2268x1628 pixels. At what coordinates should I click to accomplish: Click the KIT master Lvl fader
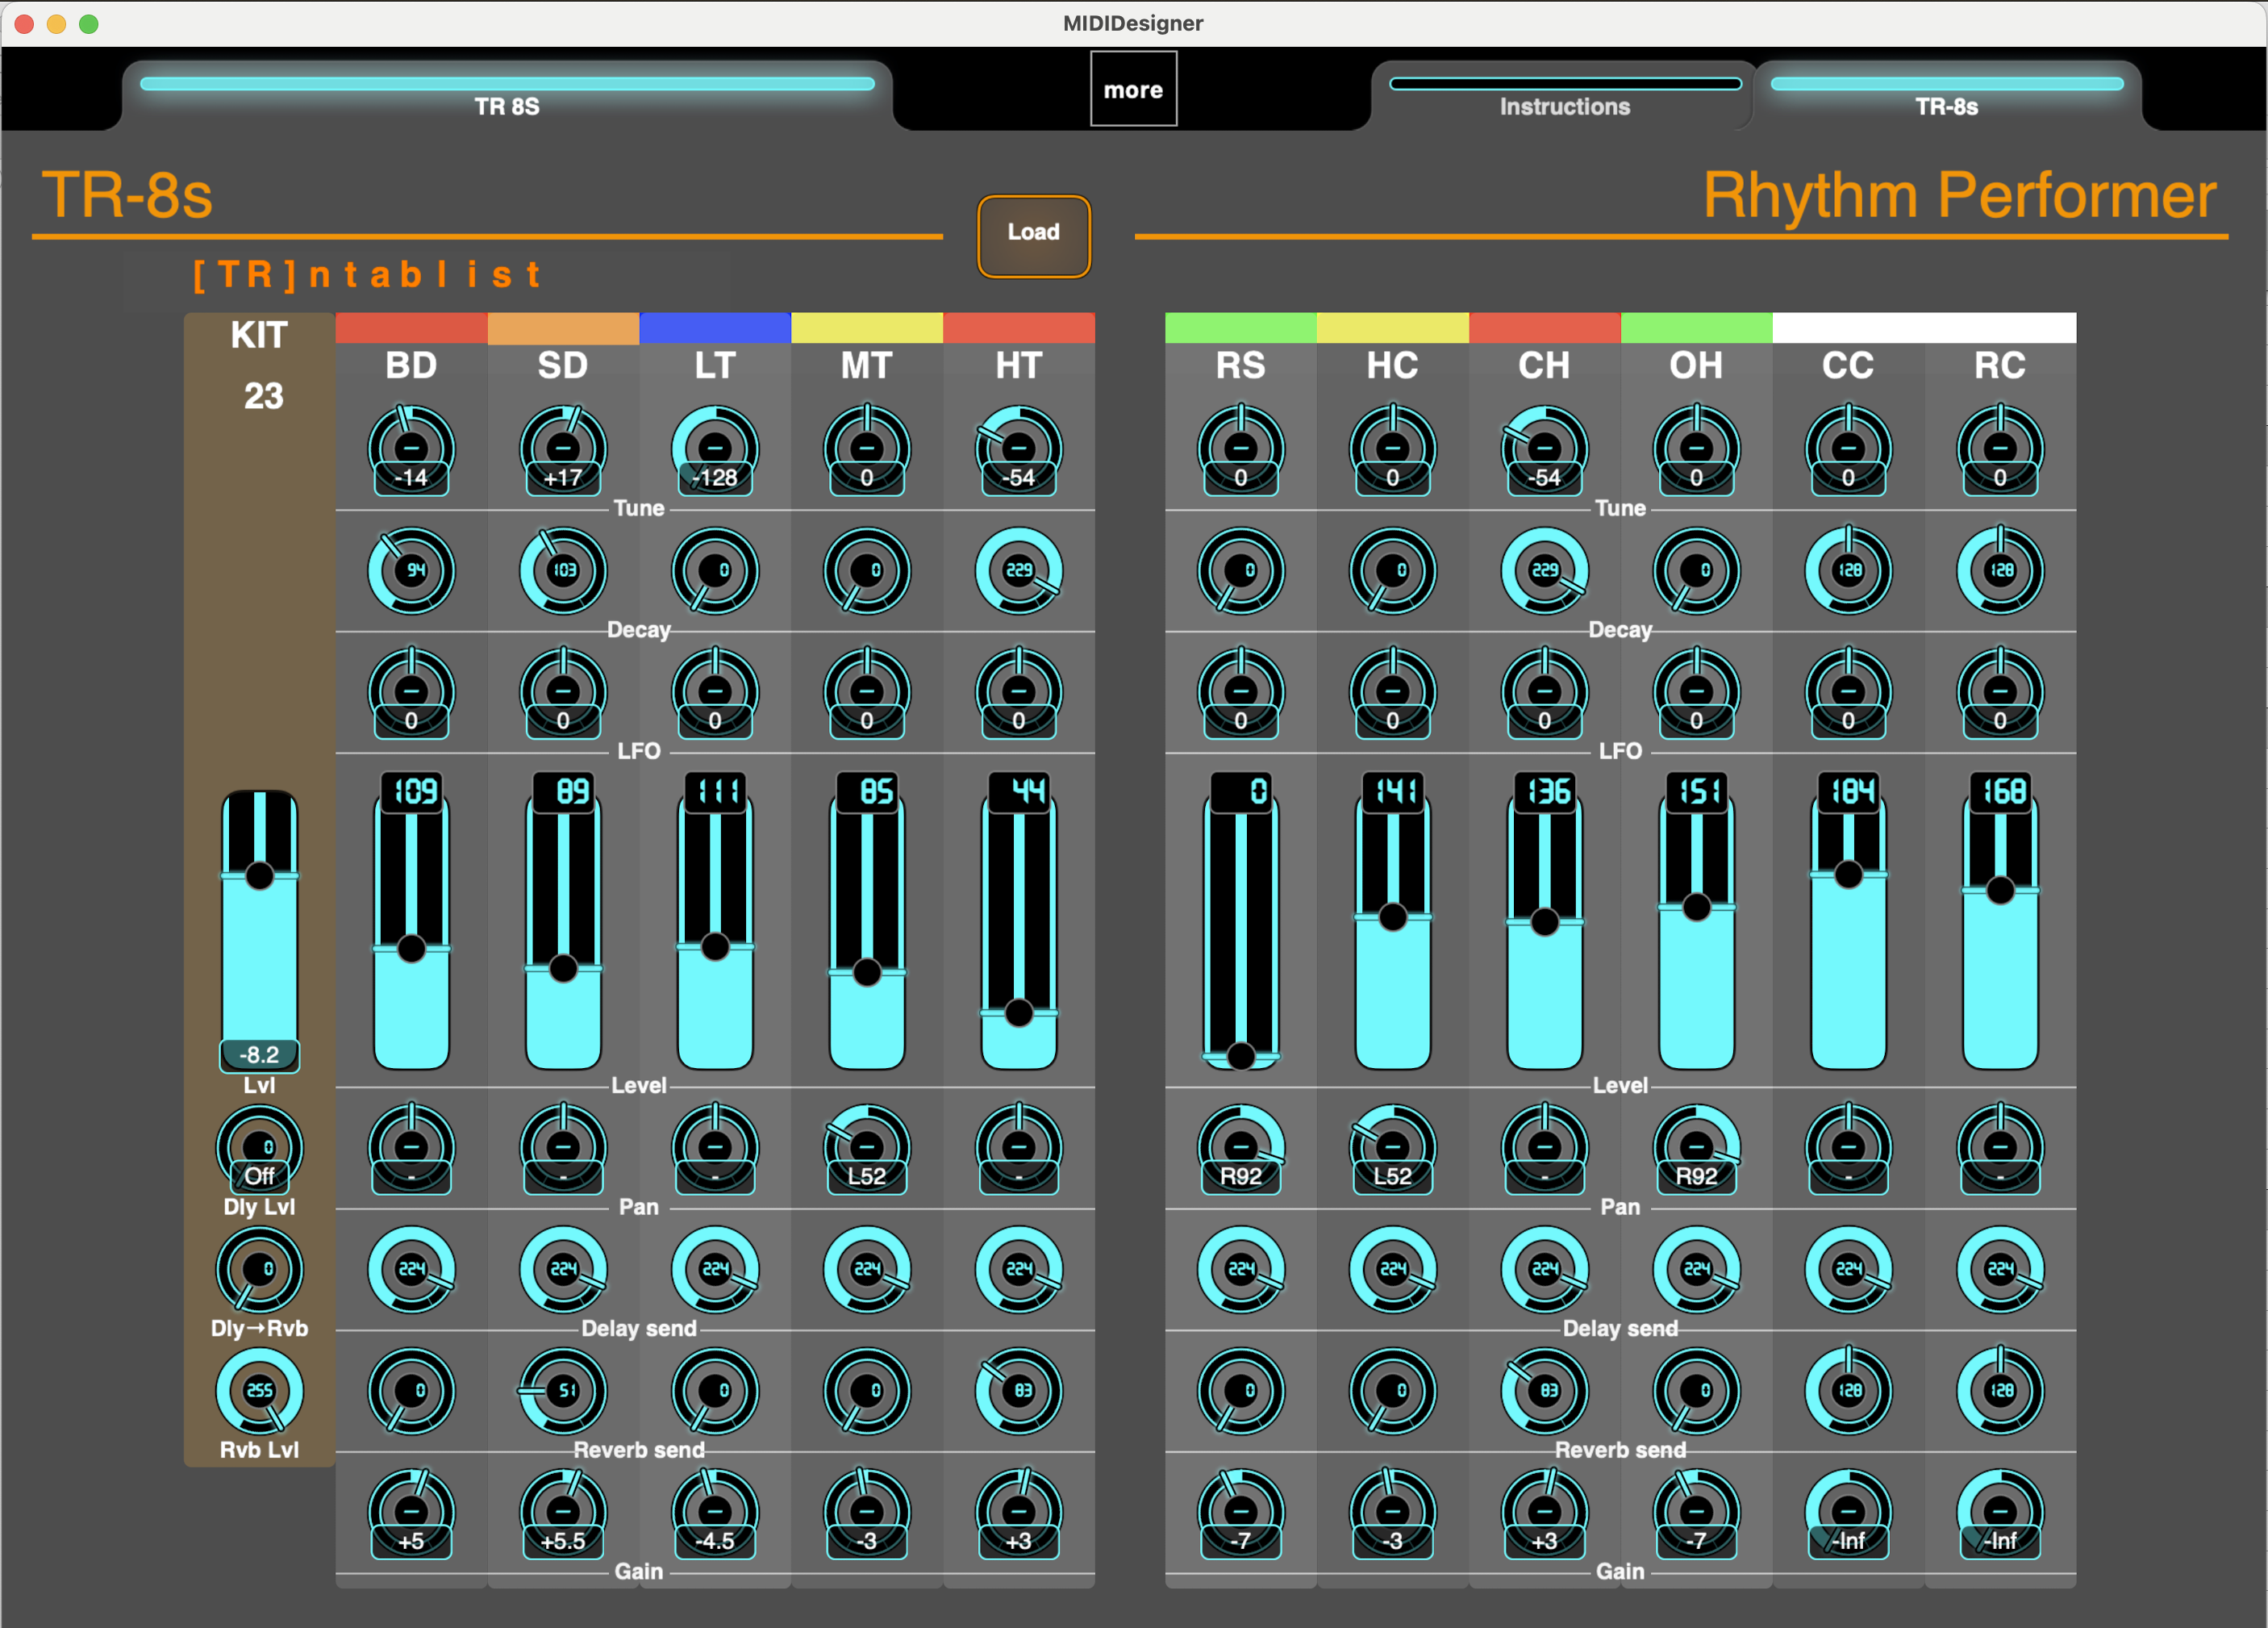click(x=259, y=930)
